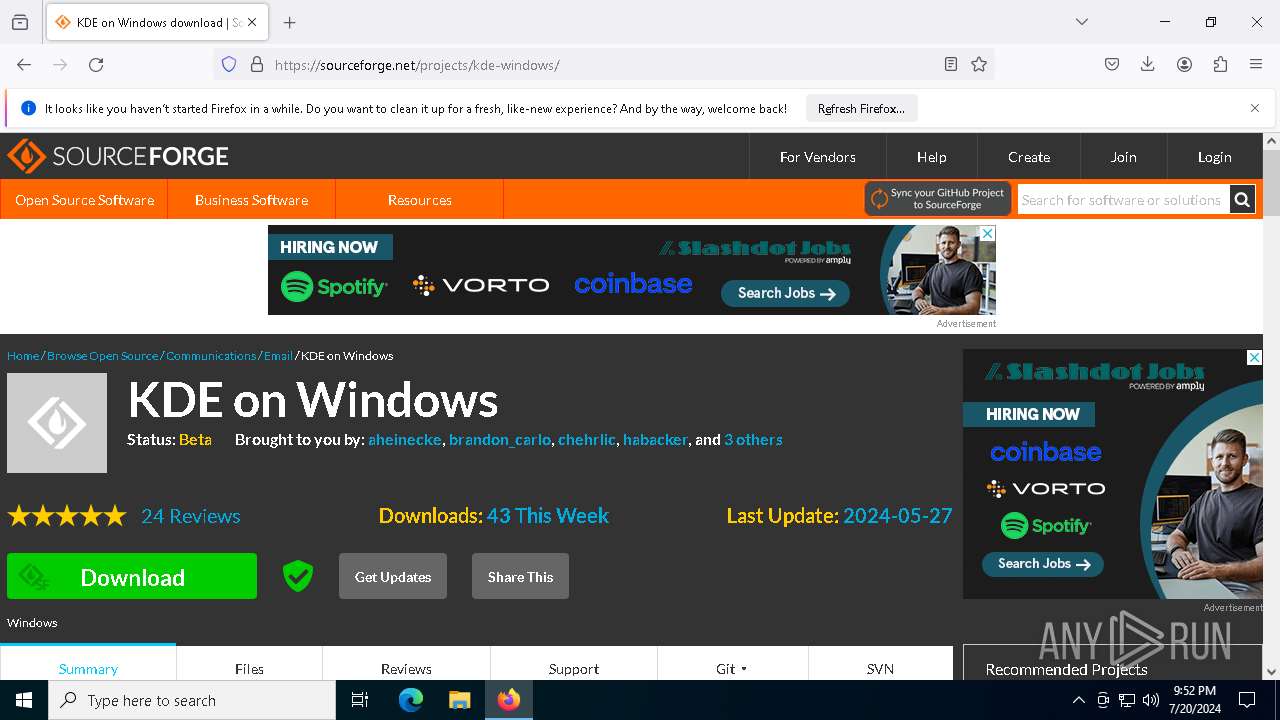Click the Email breadcrumb link
1280x720 pixels.
[278, 356]
